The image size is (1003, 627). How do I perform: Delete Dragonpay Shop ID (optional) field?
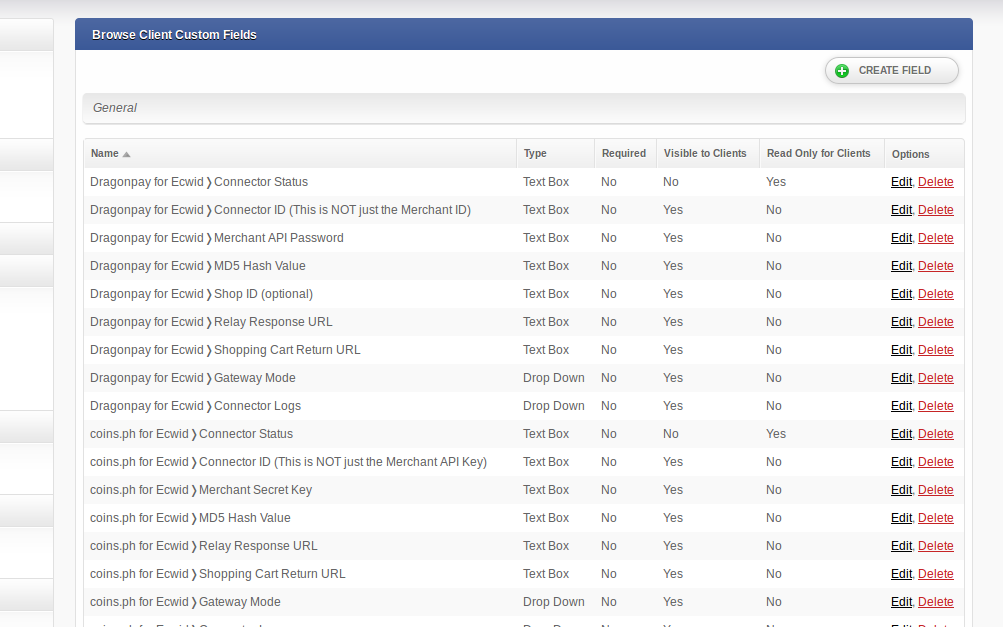tap(935, 294)
